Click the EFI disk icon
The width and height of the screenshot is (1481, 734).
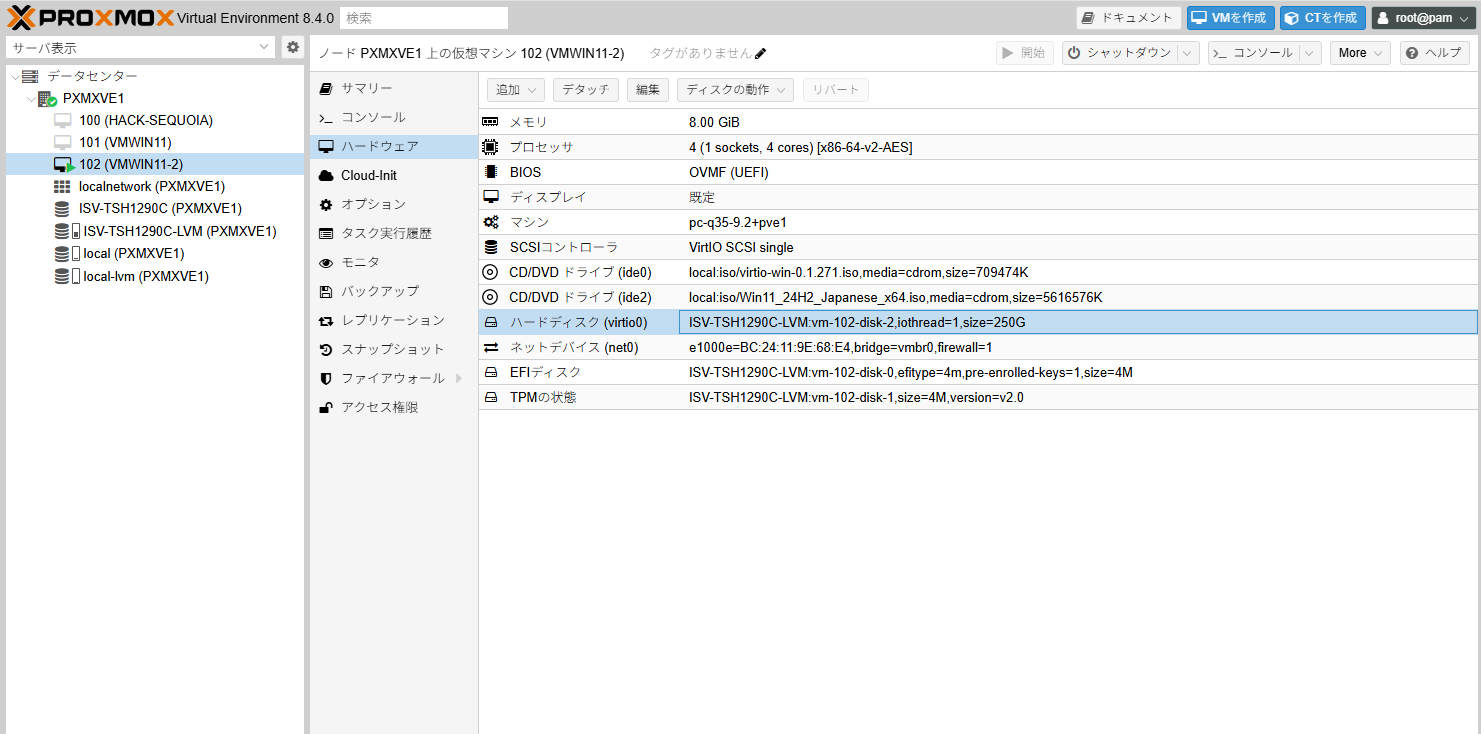coord(490,372)
